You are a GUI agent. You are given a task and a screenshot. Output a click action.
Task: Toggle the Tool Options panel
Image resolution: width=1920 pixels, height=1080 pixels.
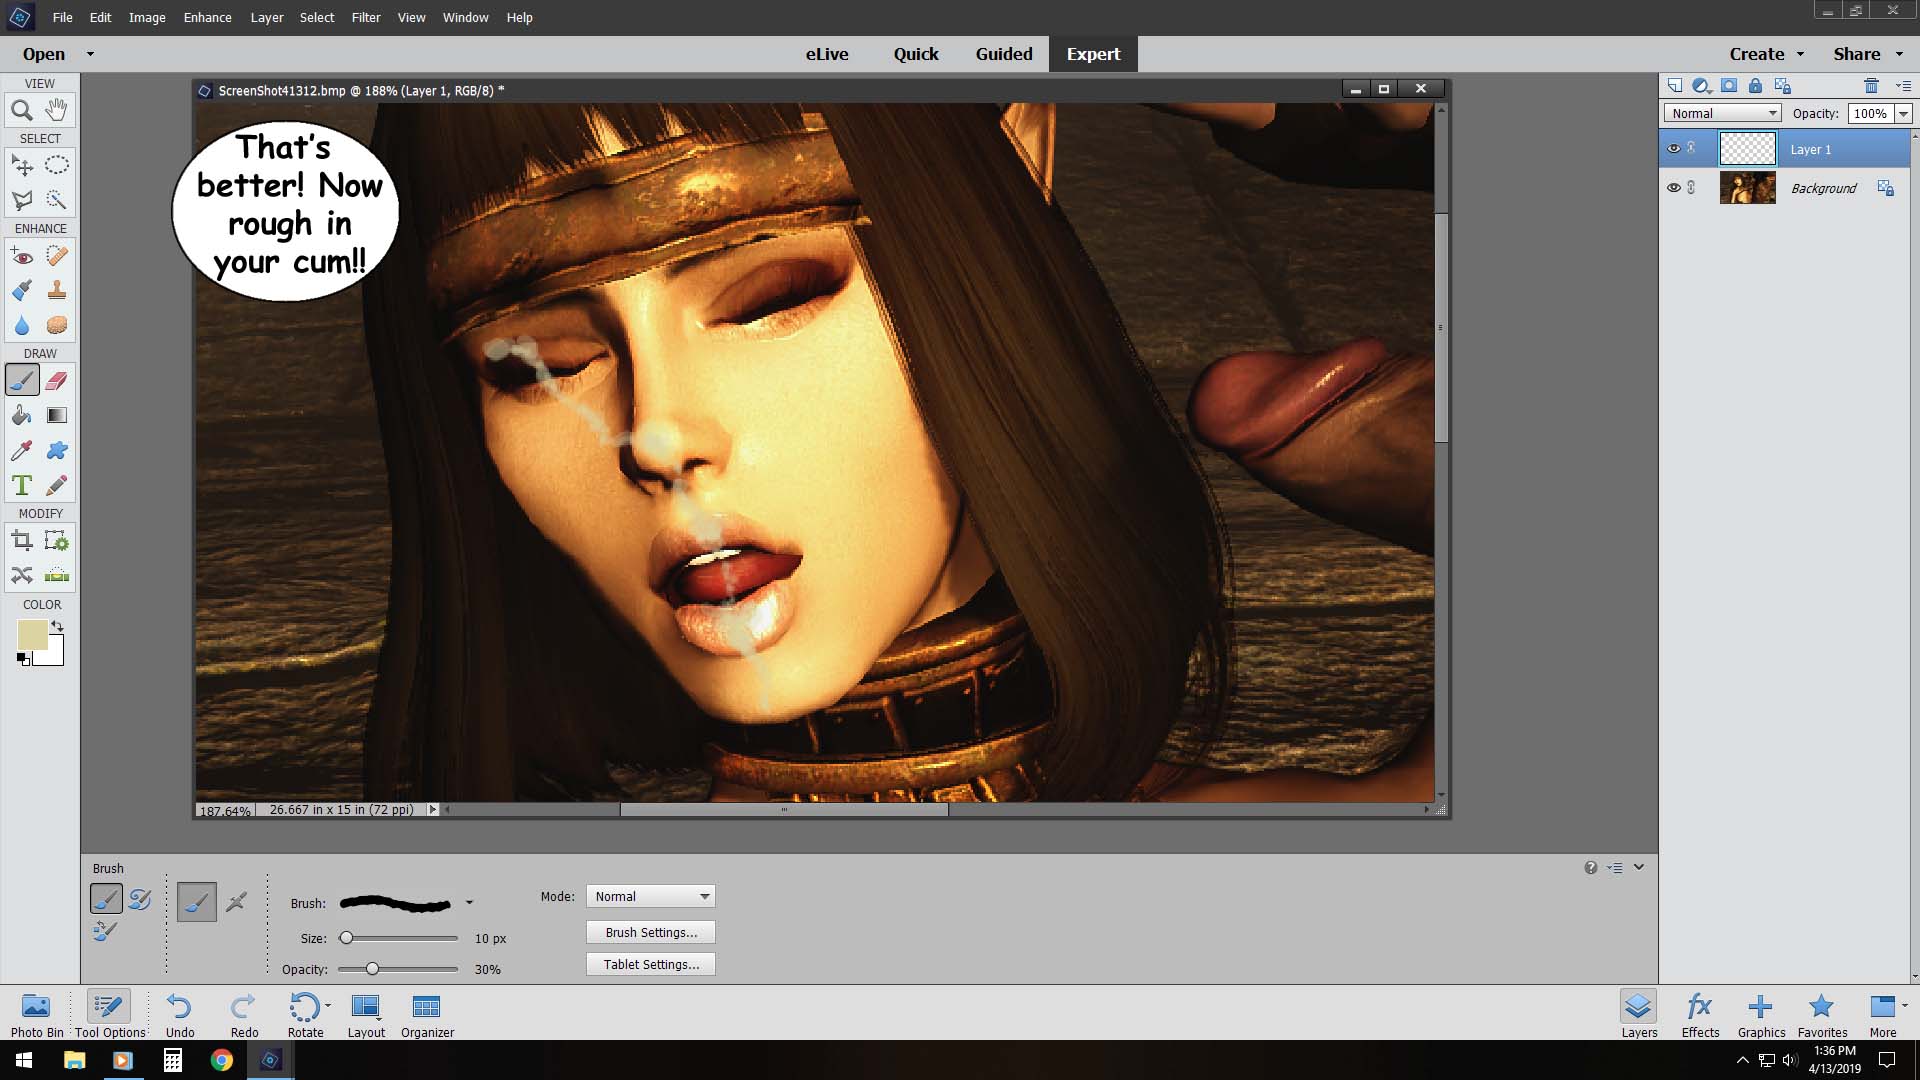pos(110,1013)
